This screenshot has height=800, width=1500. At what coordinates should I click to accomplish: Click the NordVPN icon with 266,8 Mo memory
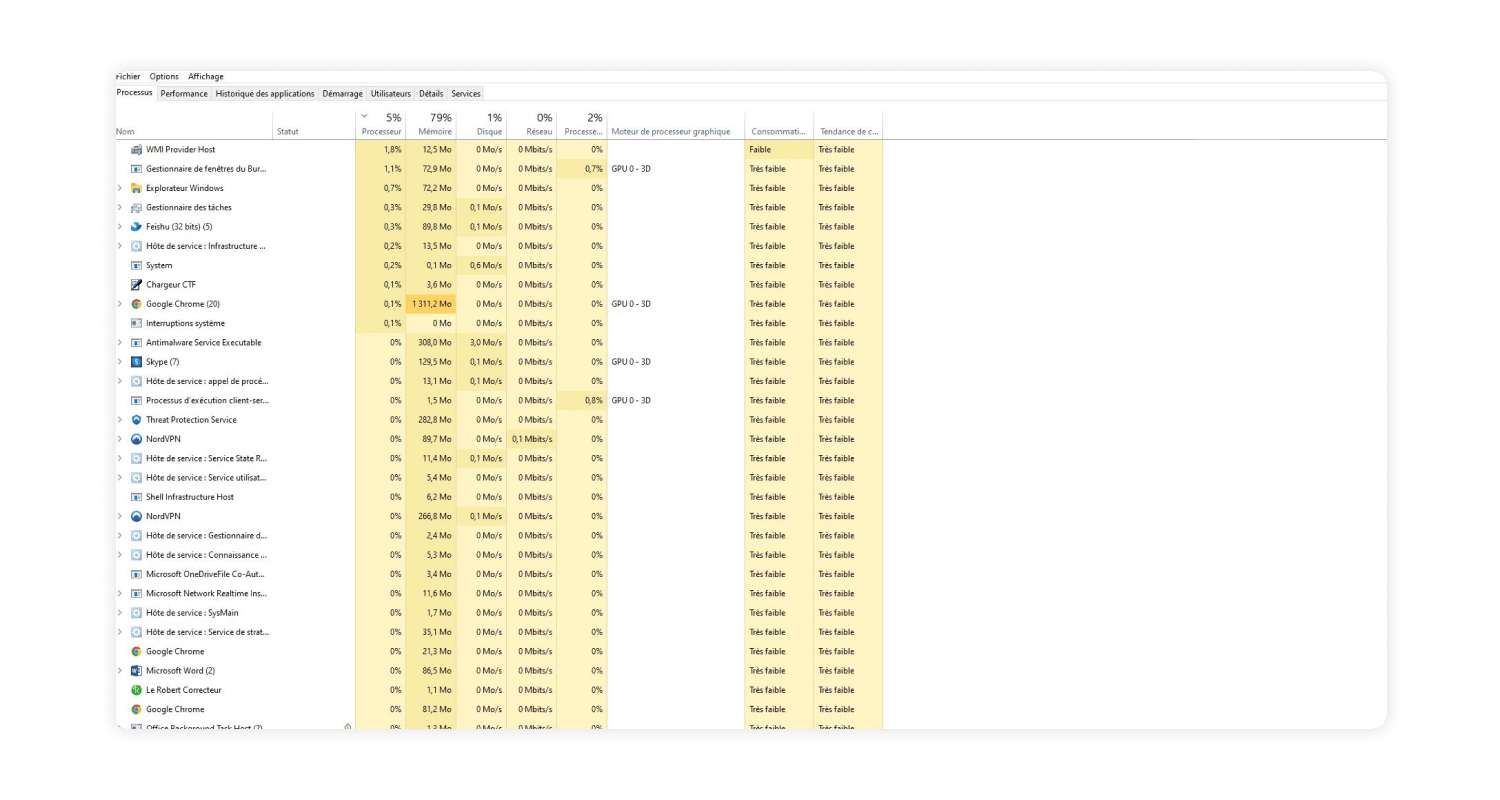click(x=136, y=516)
